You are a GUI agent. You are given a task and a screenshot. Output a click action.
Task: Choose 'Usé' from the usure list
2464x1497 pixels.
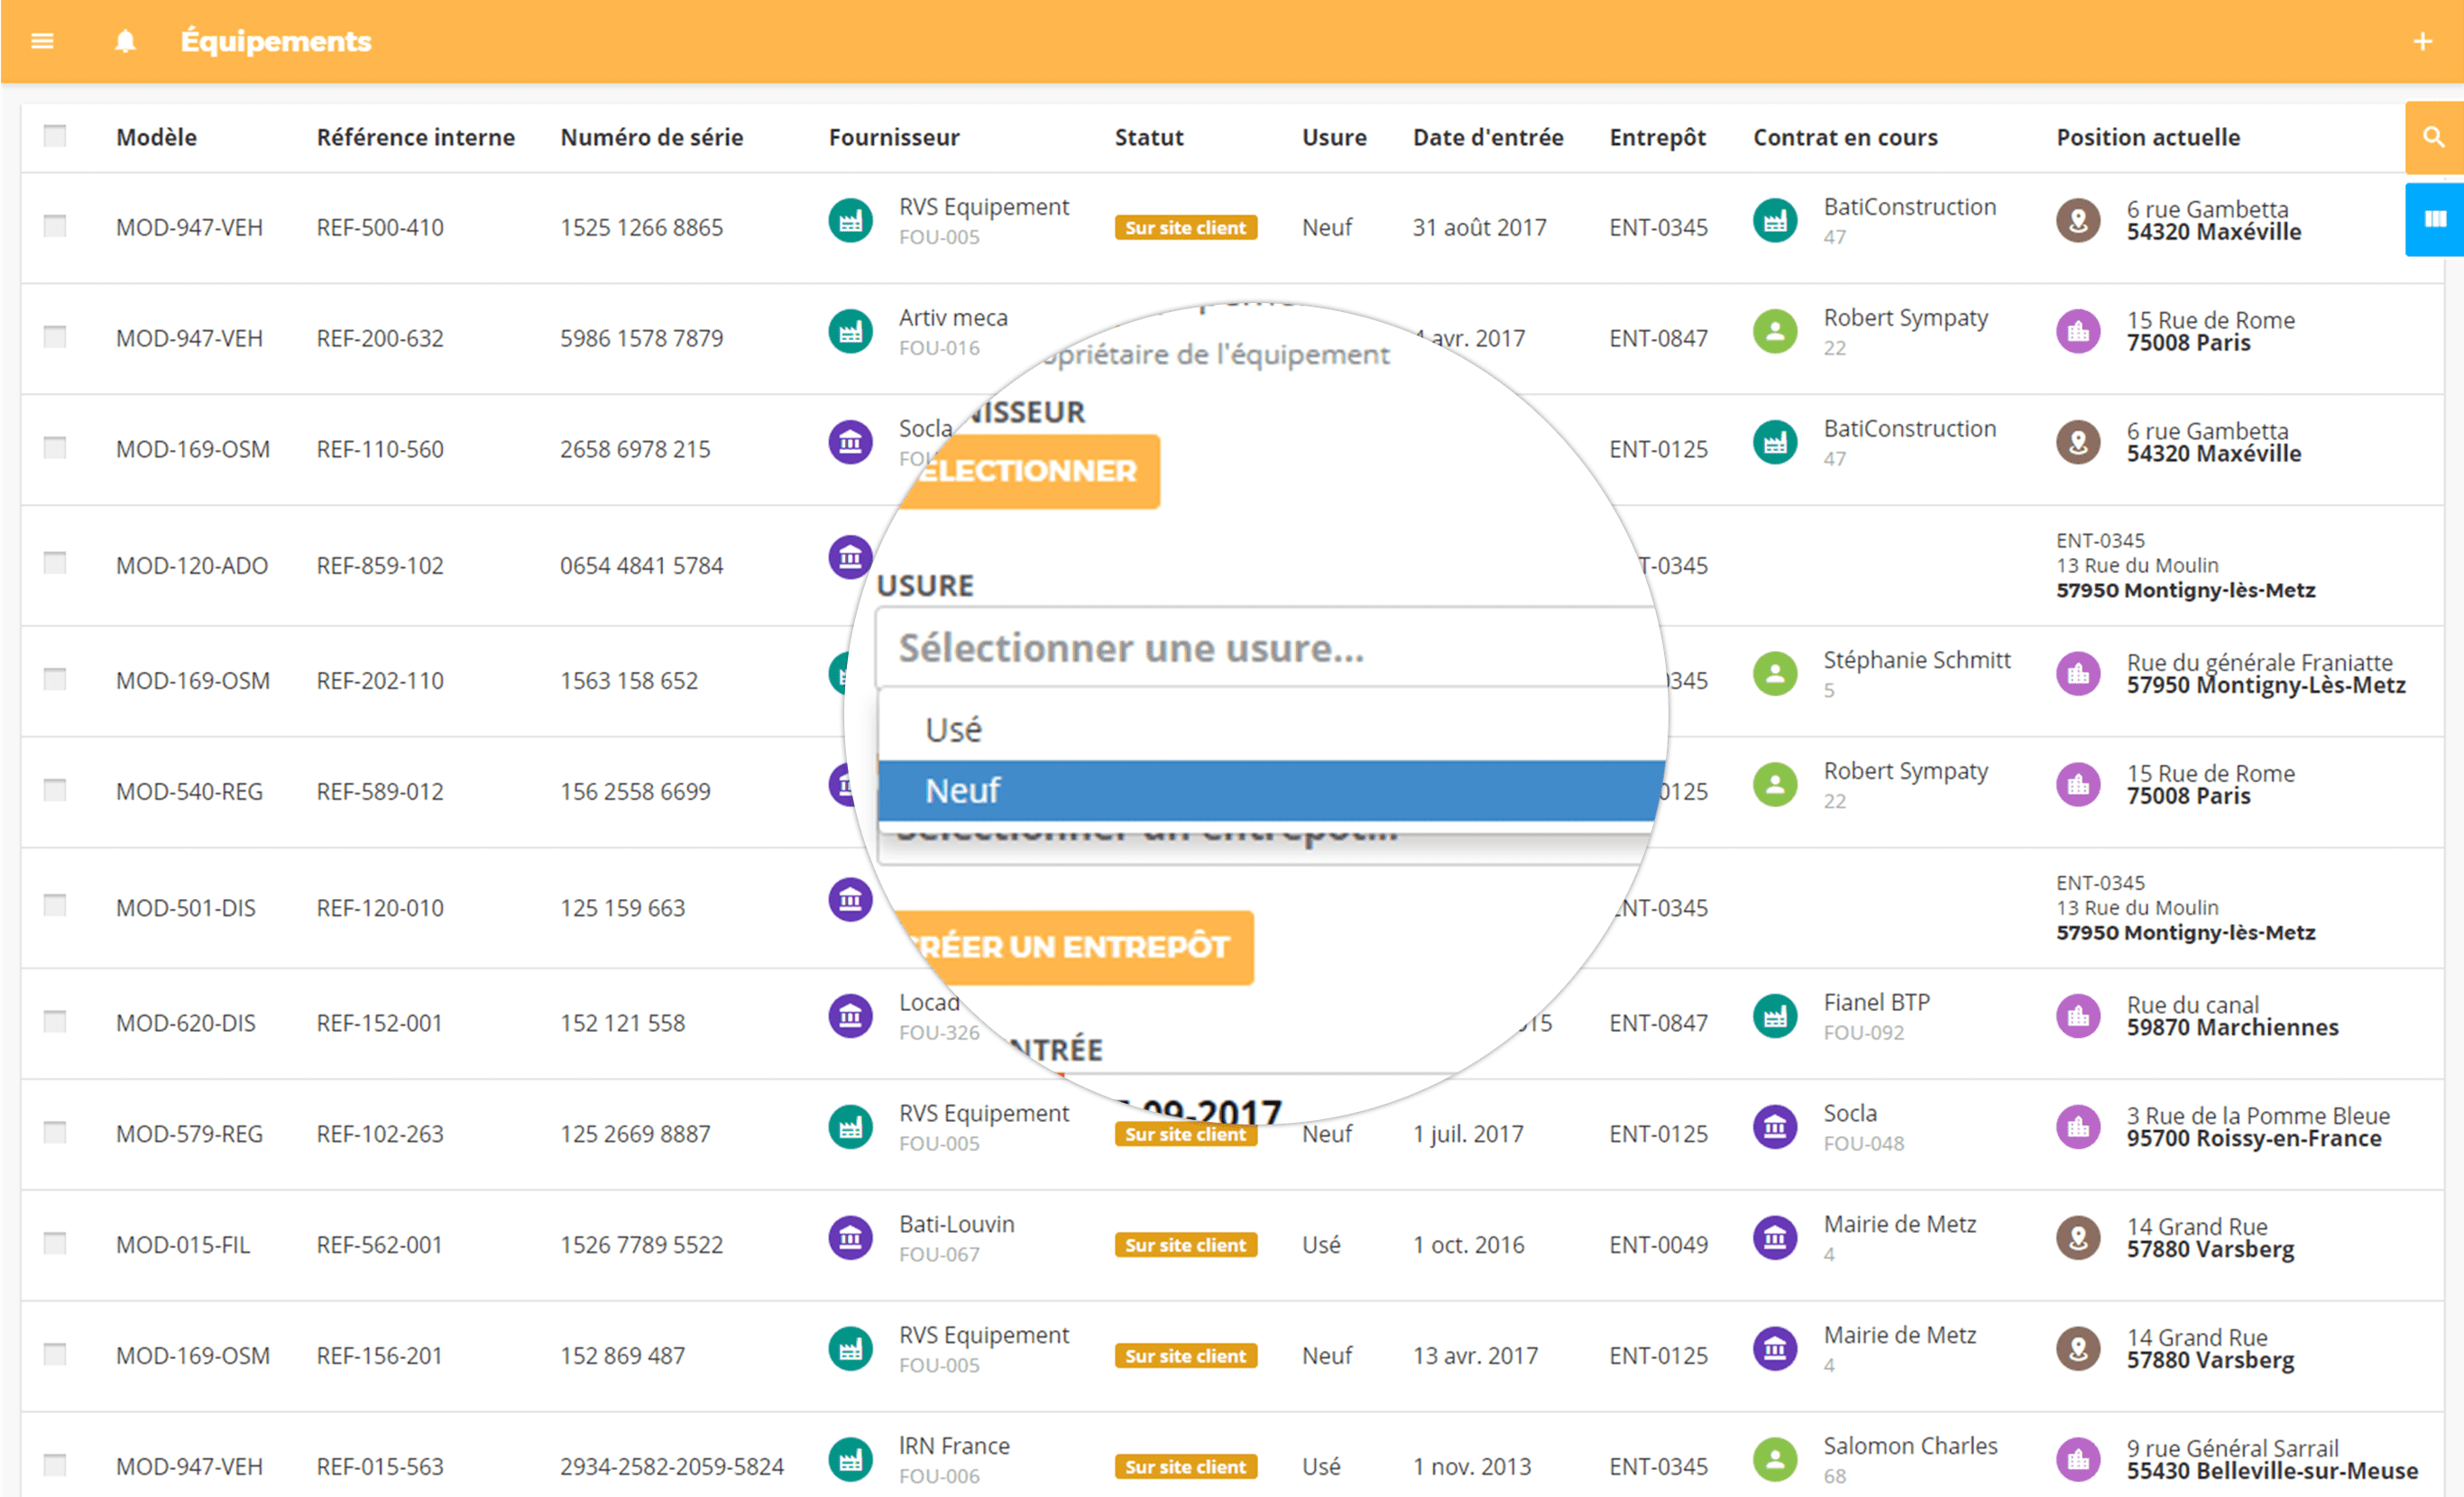tap(1271, 729)
